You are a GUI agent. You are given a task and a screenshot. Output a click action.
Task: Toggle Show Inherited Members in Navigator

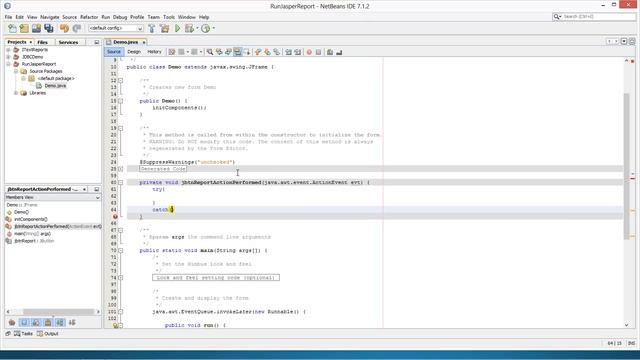pos(12,322)
